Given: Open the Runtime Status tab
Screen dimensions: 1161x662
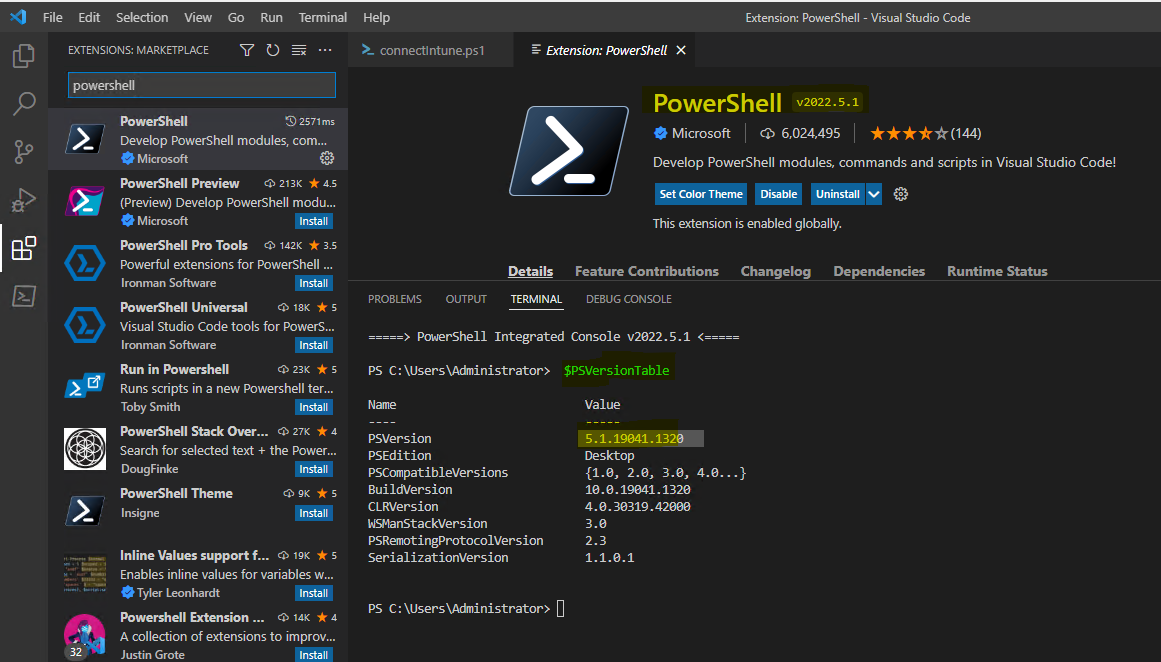Looking at the screenshot, I should tap(997, 271).
